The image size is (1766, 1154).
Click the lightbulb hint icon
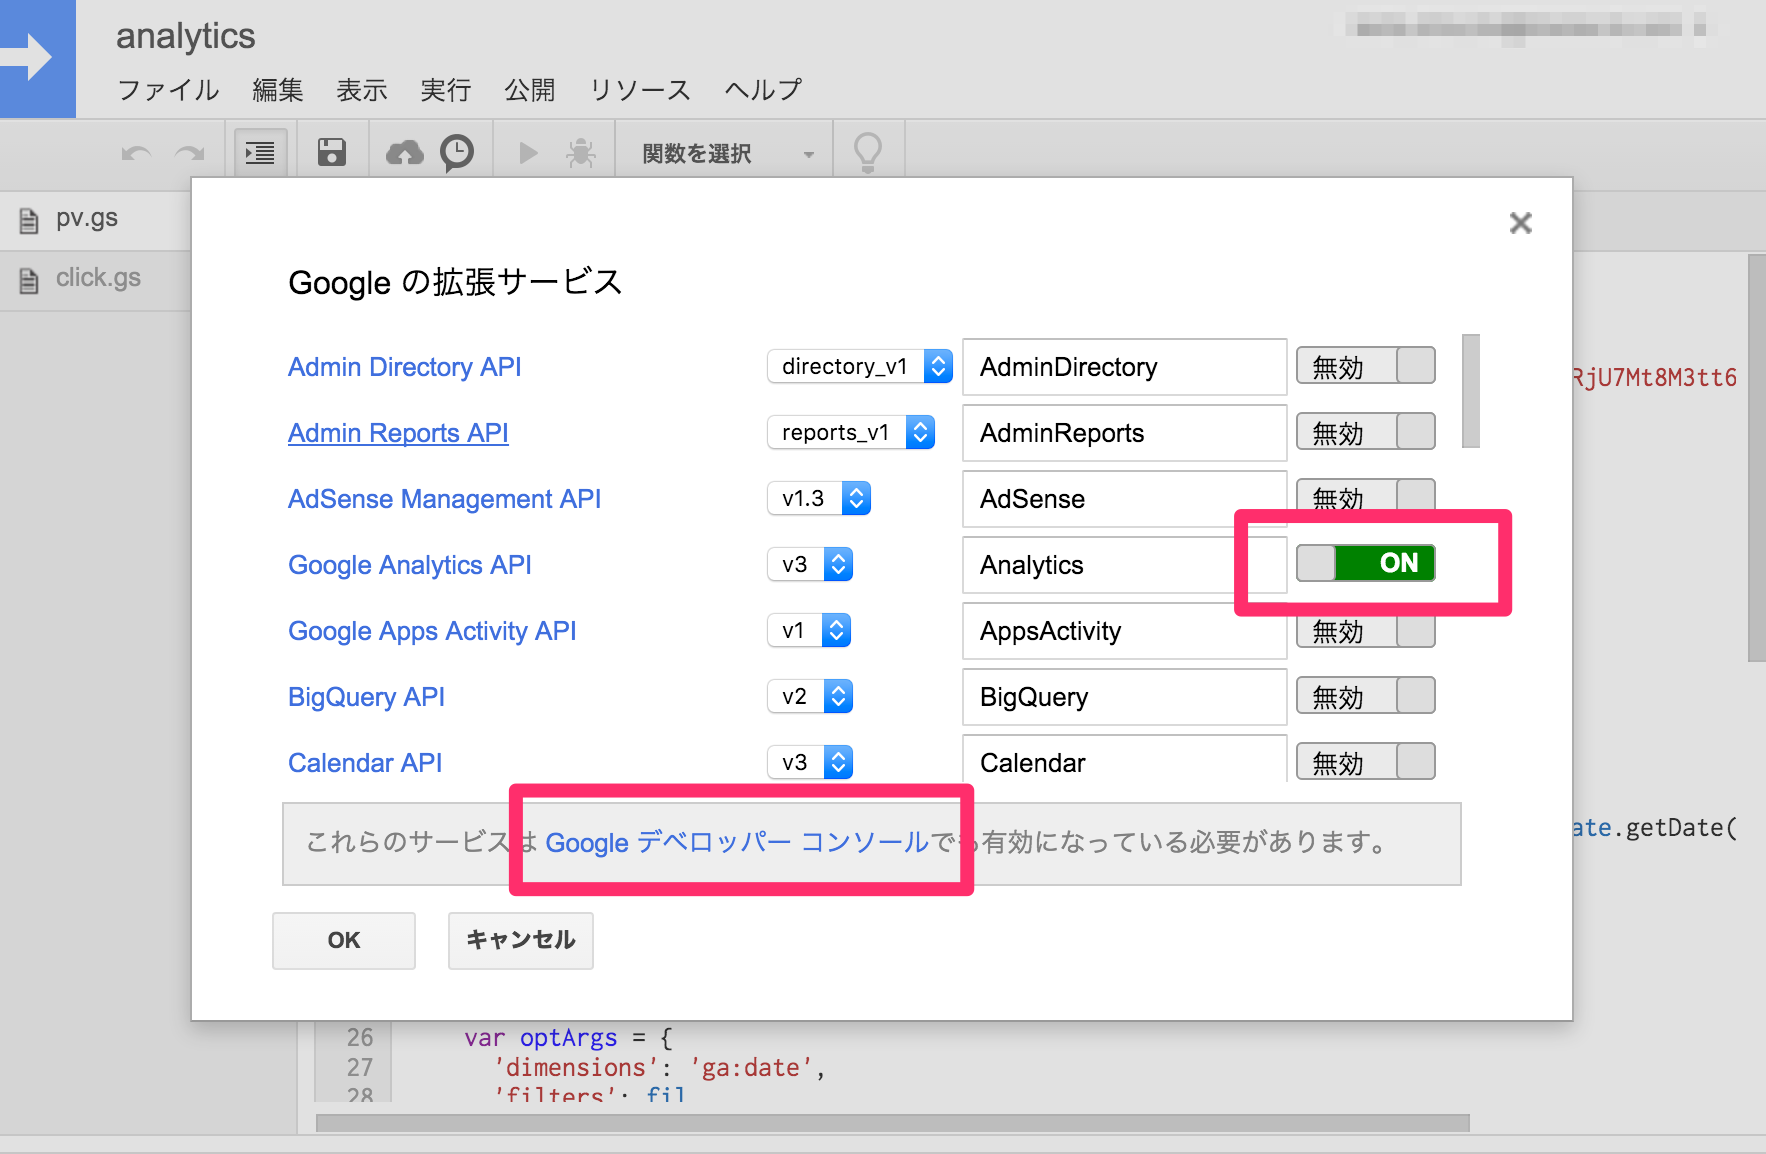pyautogui.click(x=867, y=152)
